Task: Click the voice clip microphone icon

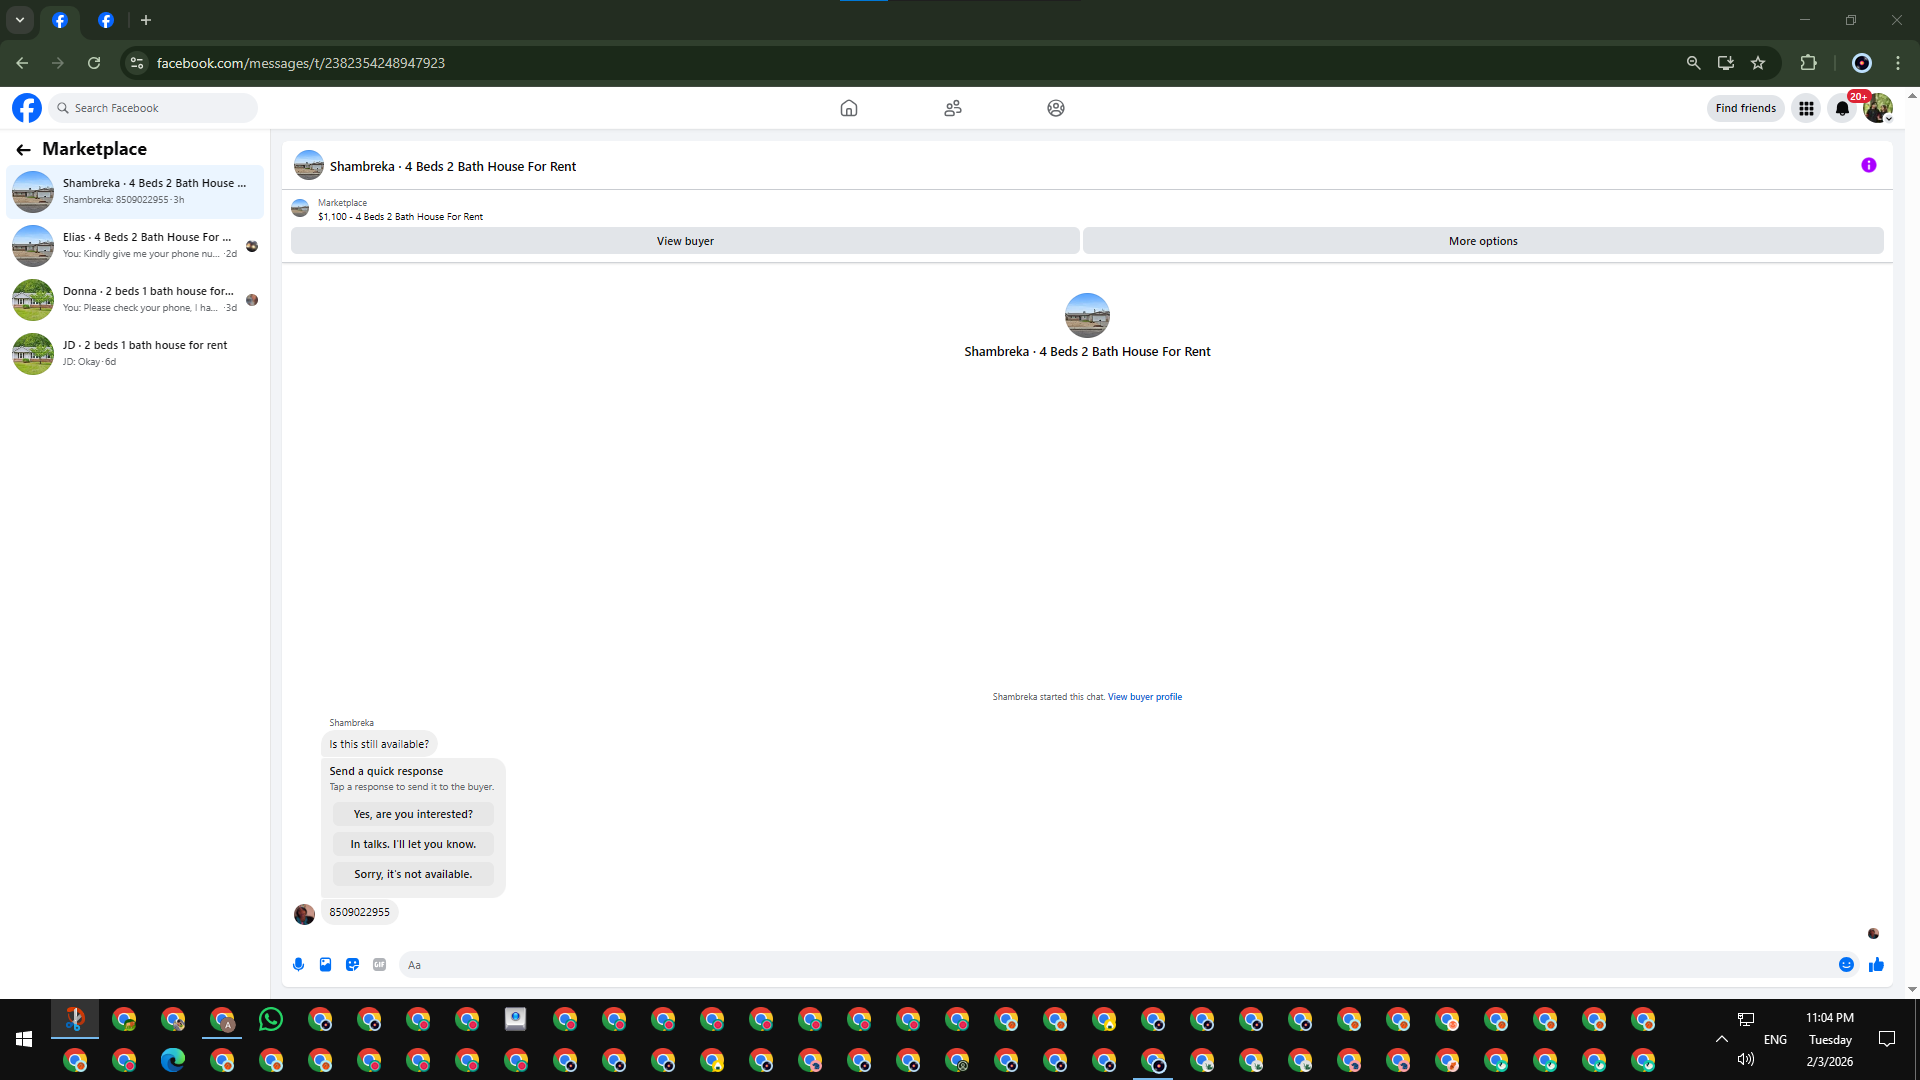Action: (298, 965)
